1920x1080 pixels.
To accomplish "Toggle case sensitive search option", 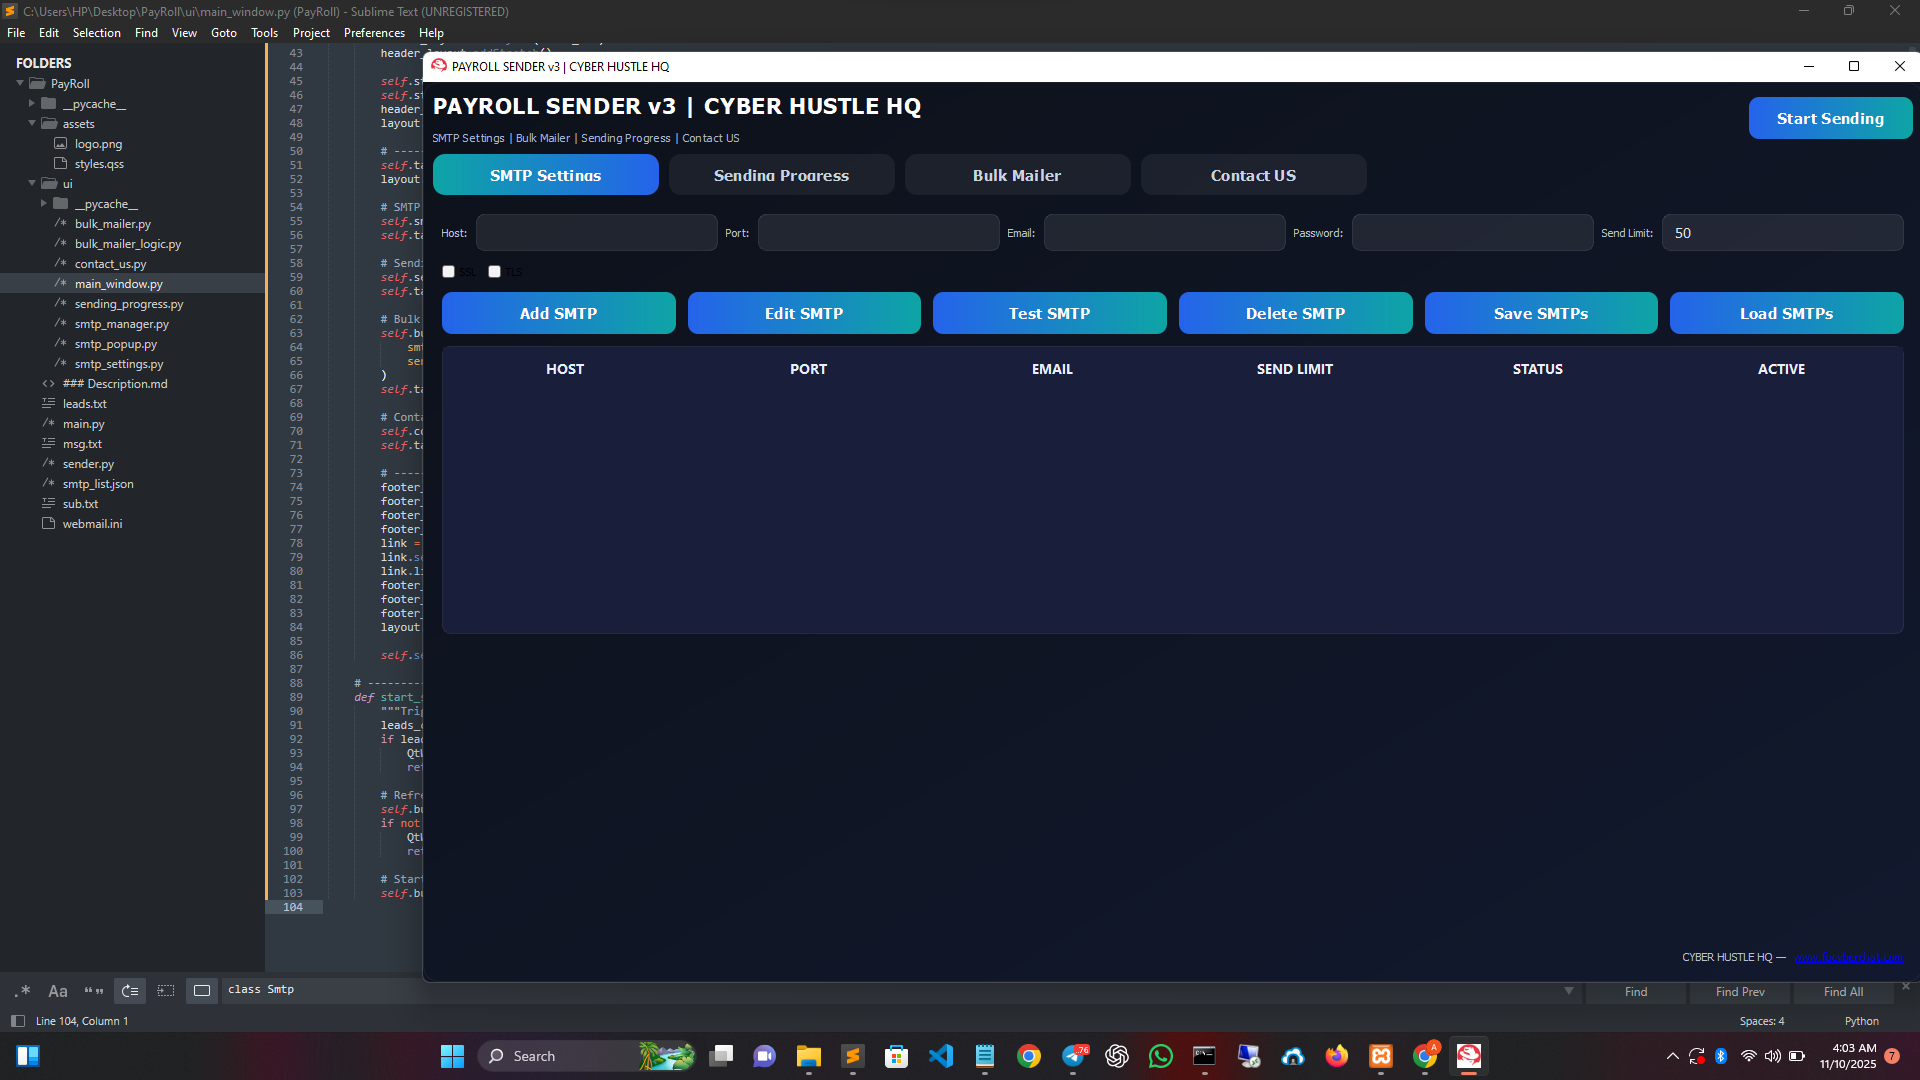I will tap(58, 991).
